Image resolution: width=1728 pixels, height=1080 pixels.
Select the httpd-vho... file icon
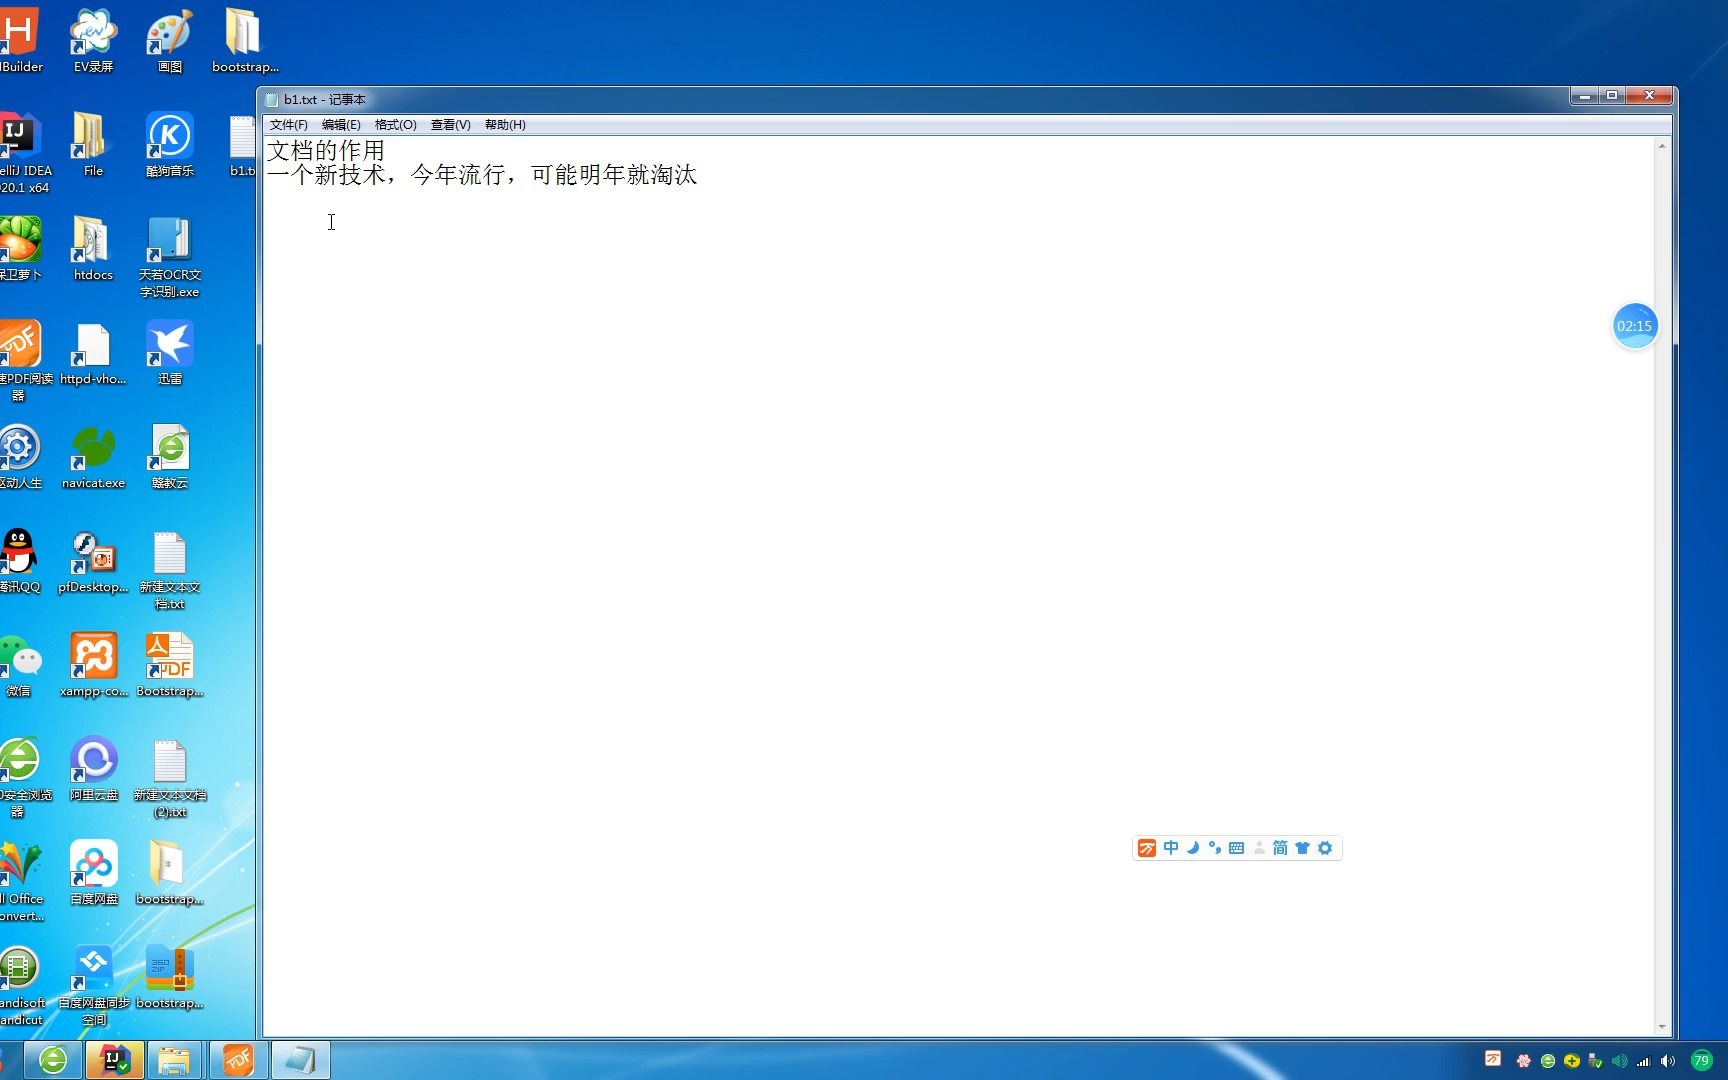coord(93,353)
